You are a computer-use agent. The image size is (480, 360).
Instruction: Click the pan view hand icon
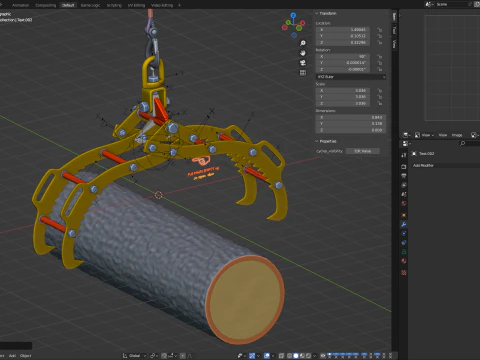coord(303,53)
